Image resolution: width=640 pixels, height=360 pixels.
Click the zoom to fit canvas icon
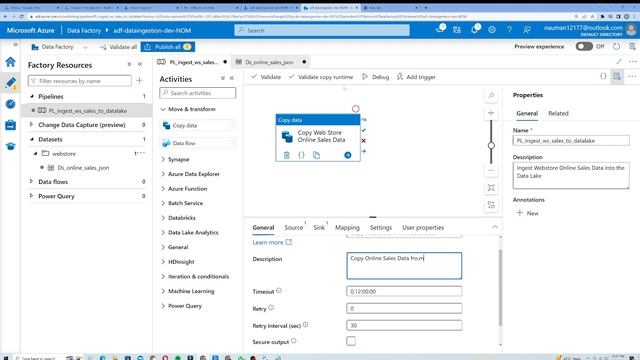coord(491,187)
